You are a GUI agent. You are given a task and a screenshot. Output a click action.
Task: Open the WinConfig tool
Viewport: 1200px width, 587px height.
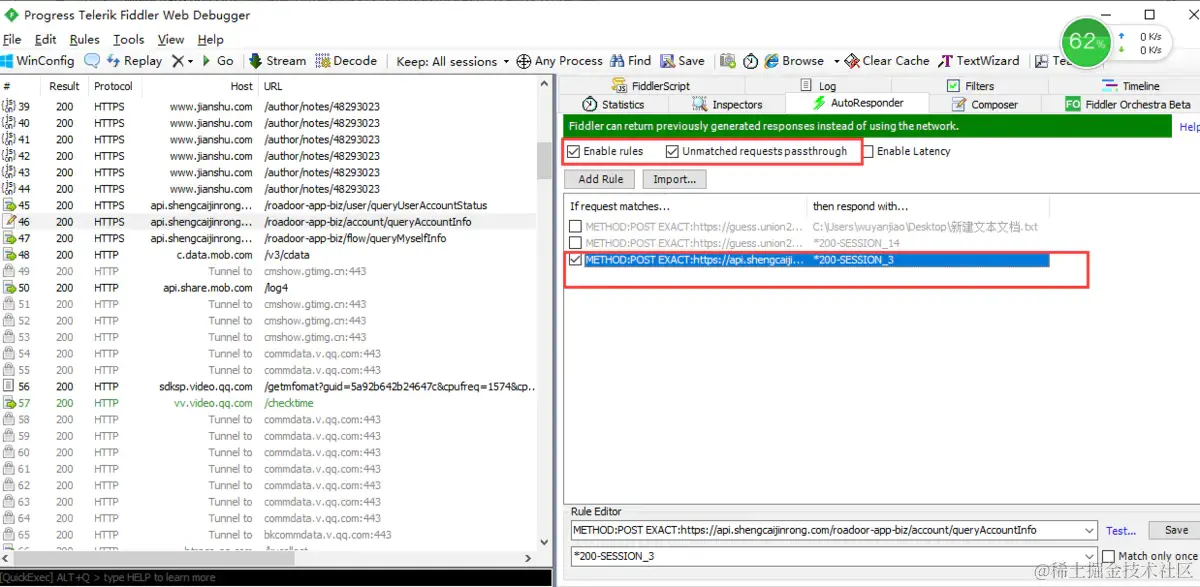pos(39,61)
